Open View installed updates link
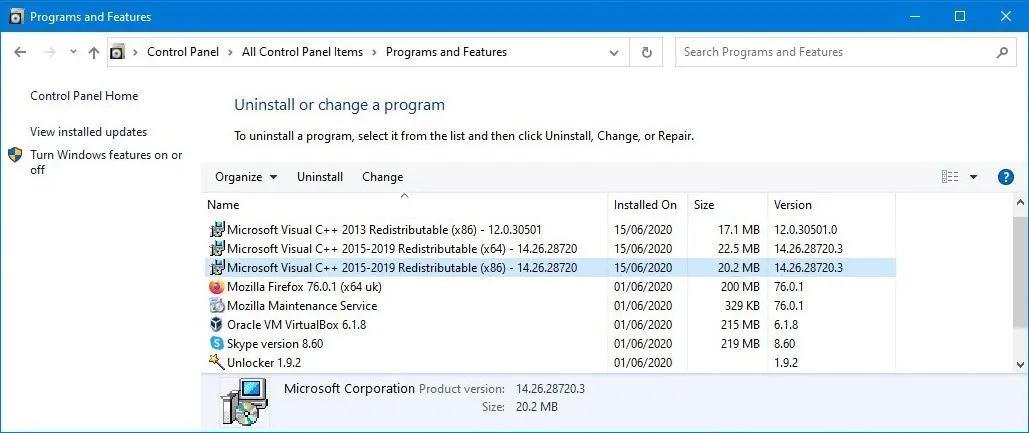The image size is (1029, 433). coord(89,132)
